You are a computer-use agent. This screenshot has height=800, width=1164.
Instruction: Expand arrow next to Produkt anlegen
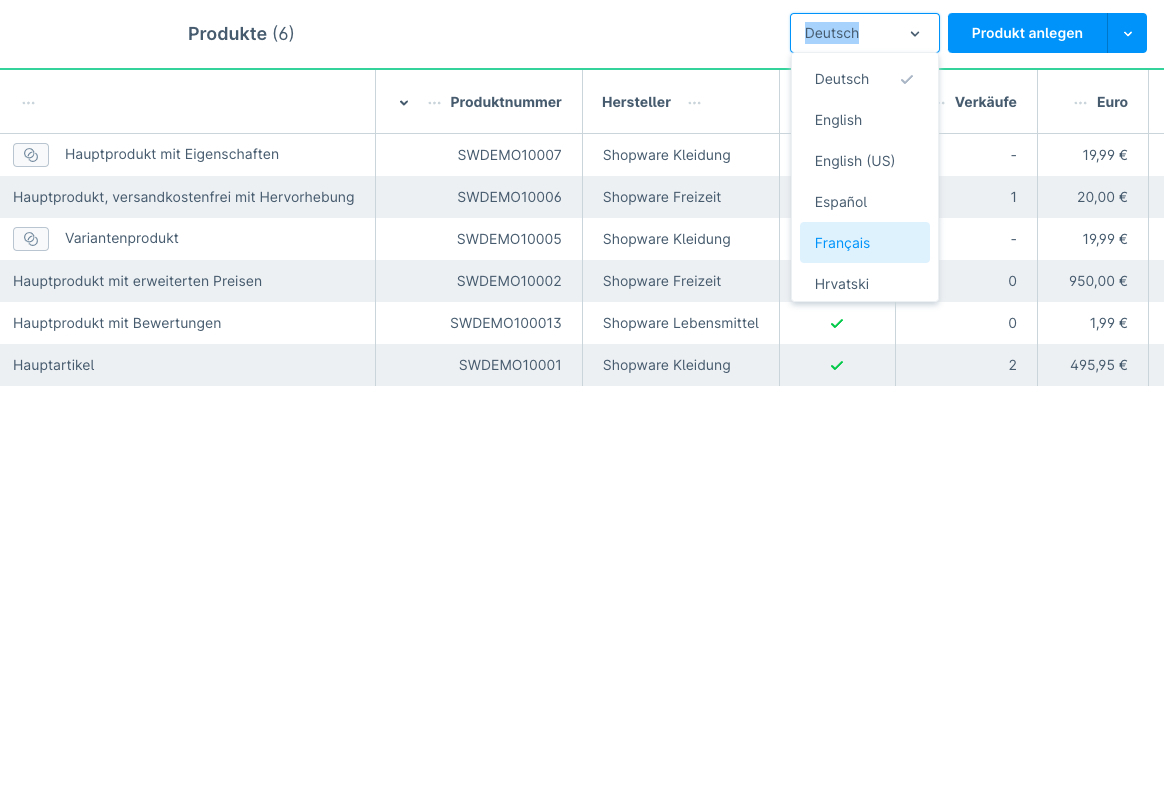coord(1127,34)
